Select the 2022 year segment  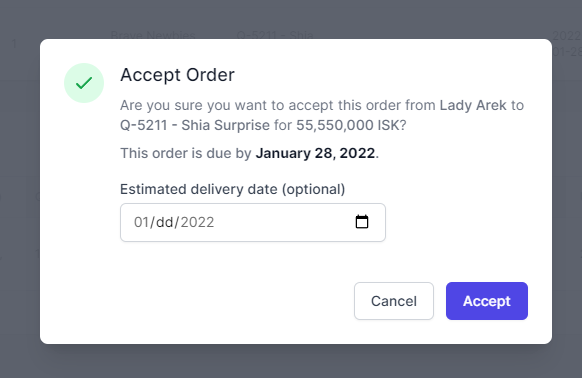(197, 222)
